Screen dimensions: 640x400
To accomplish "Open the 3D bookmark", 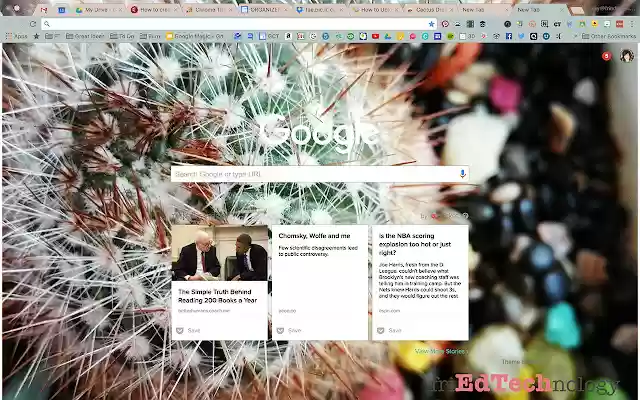I will click(467, 36).
